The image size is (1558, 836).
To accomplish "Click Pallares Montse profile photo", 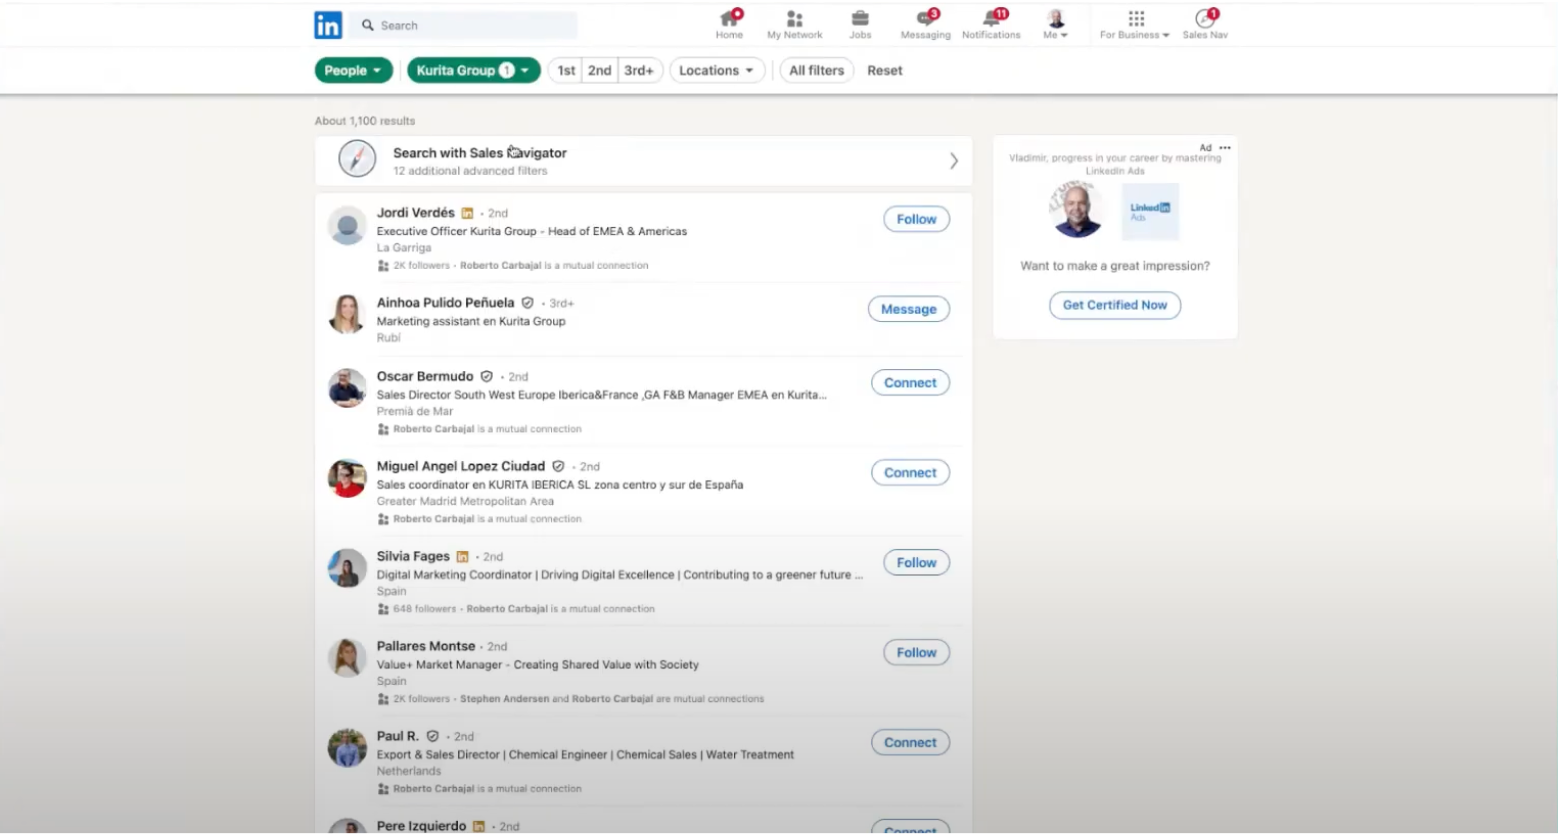I will coord(347,658).
